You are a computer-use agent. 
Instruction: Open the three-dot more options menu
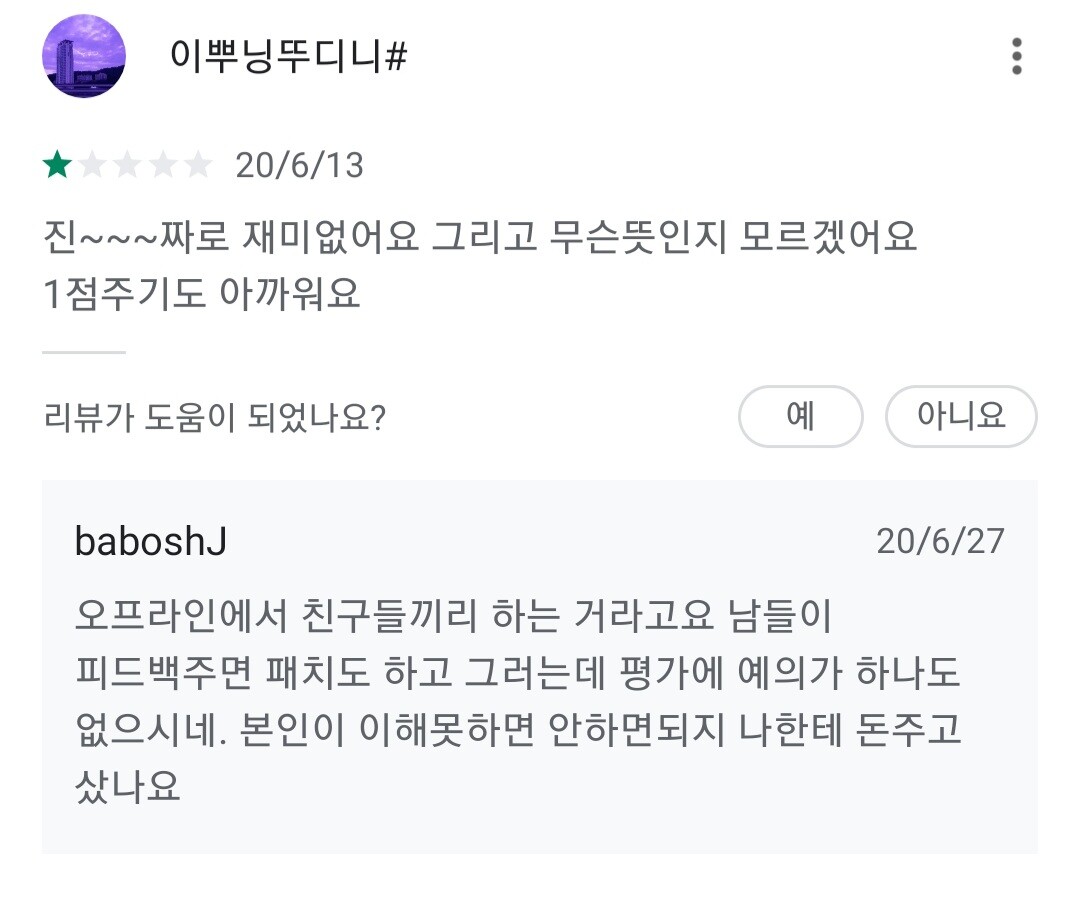coord(1016,57)
